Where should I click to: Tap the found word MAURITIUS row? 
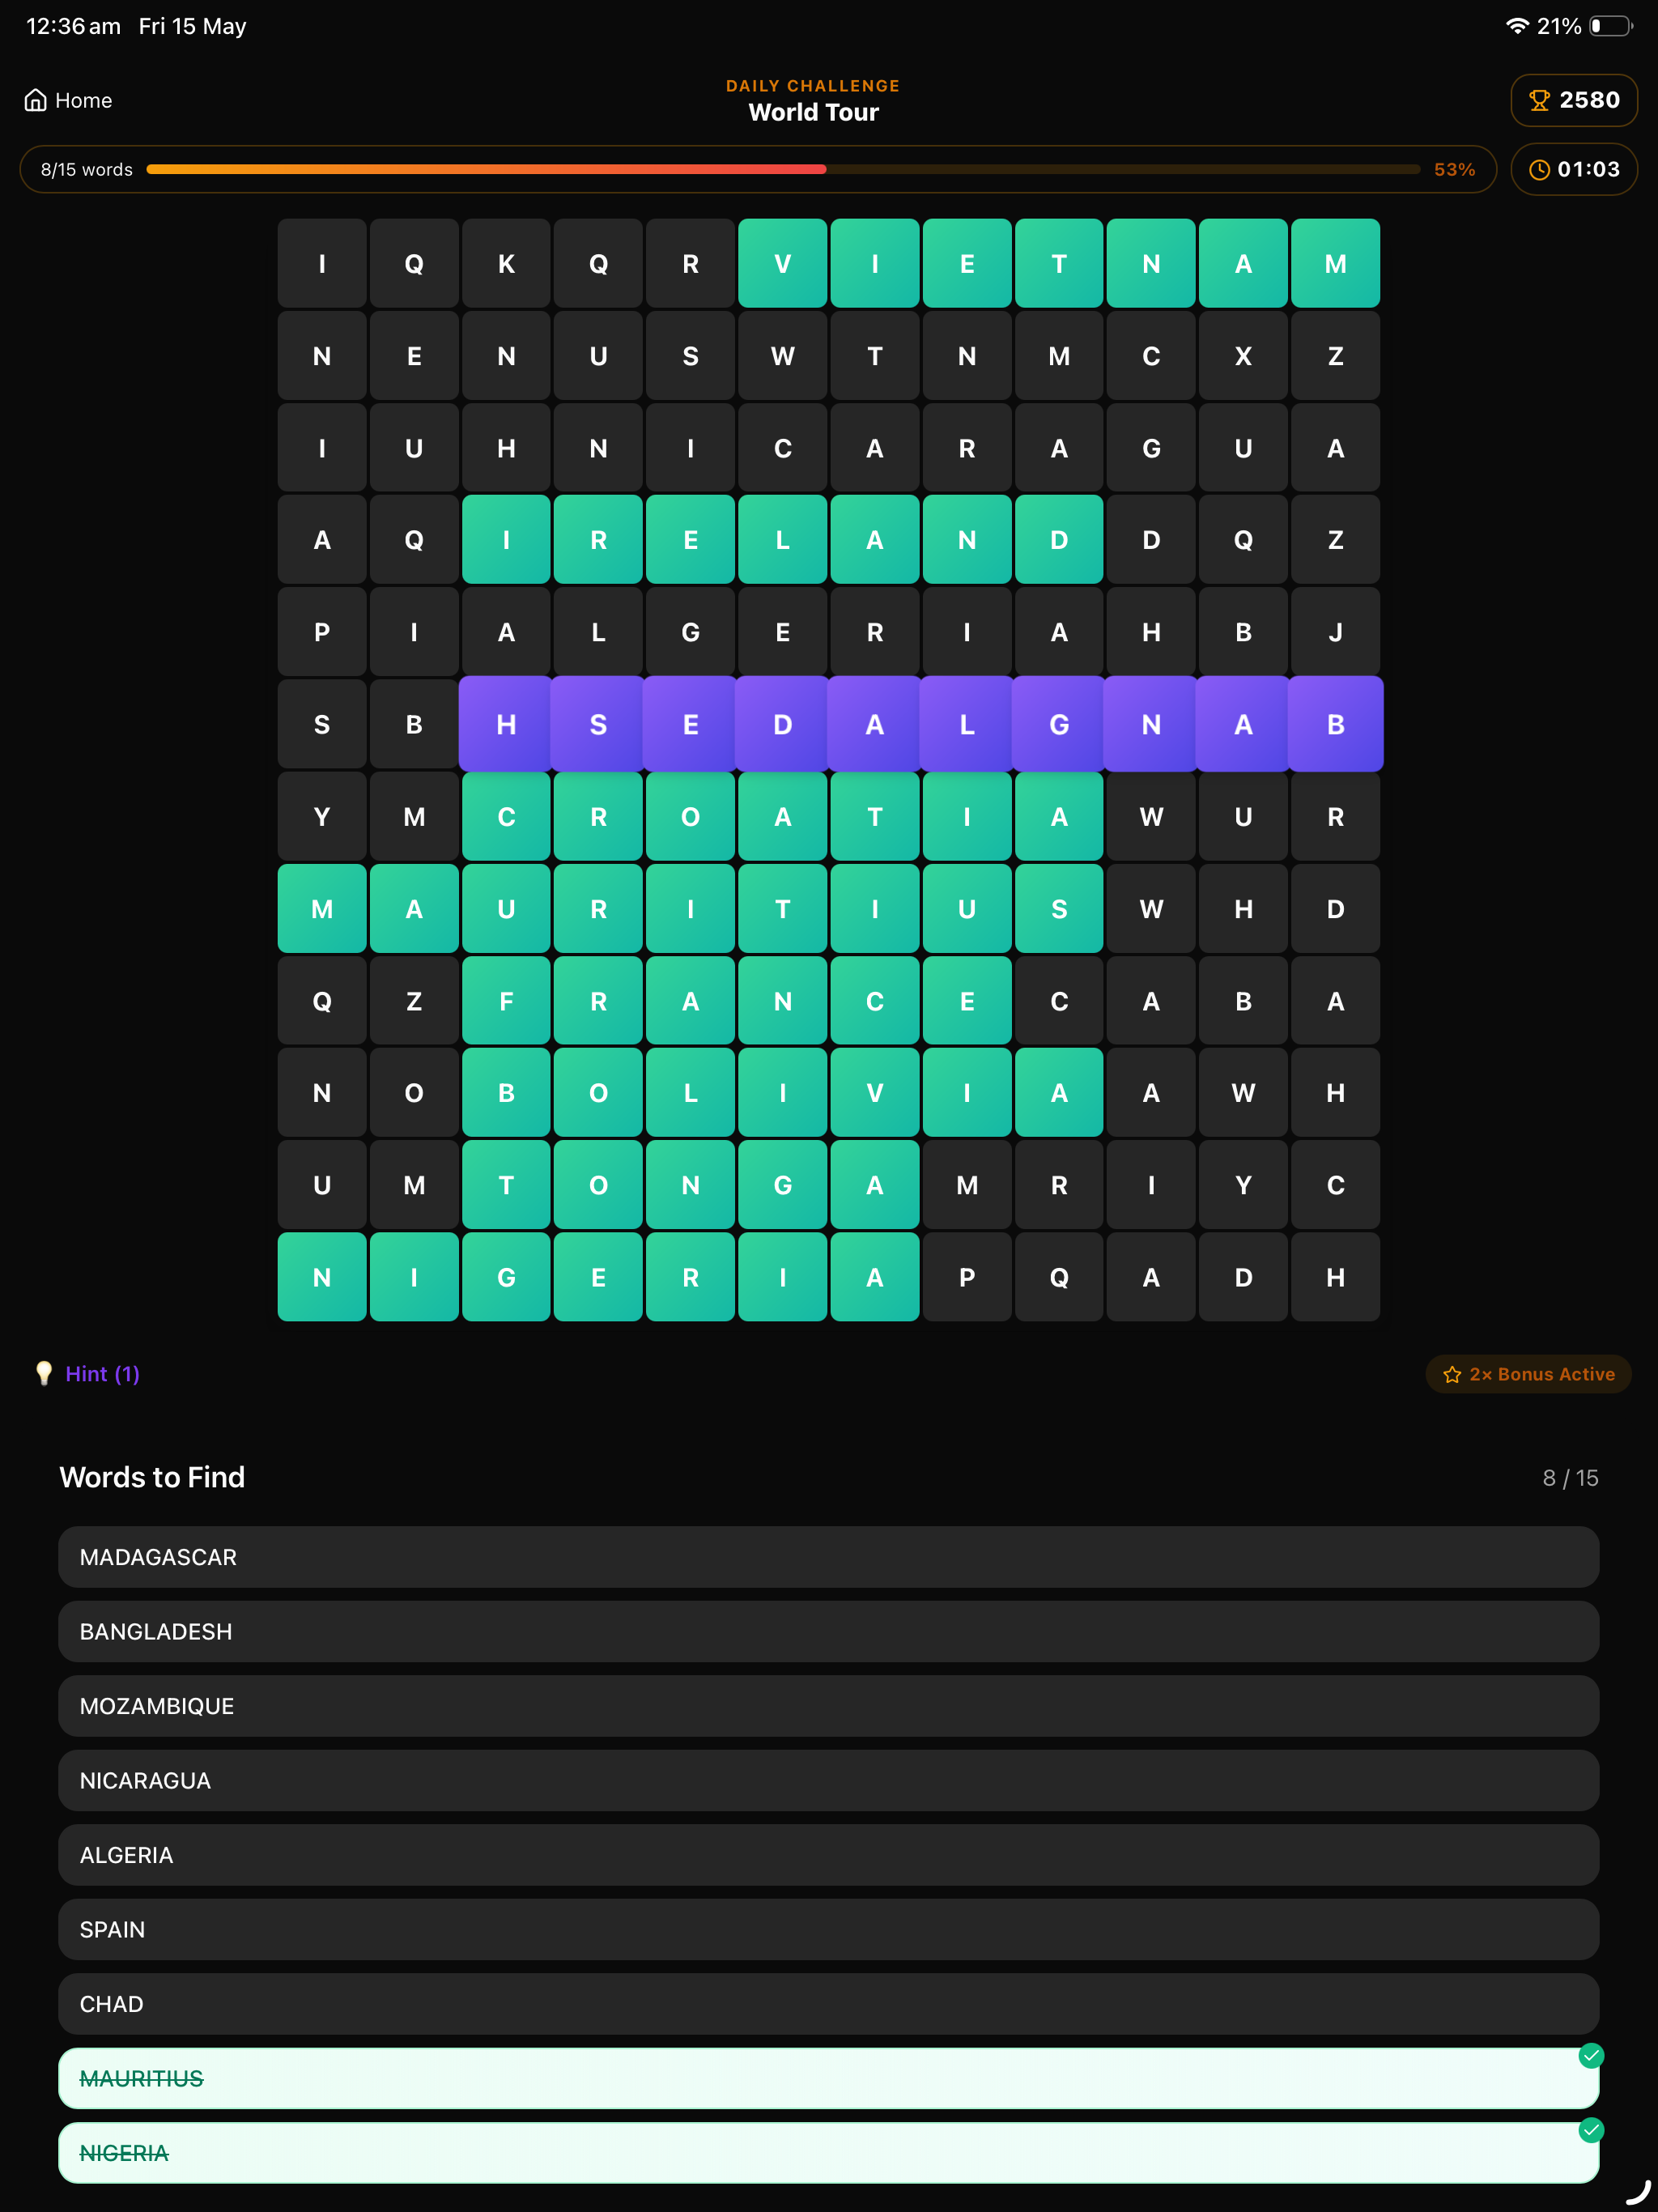click(x=828, y=2078)
